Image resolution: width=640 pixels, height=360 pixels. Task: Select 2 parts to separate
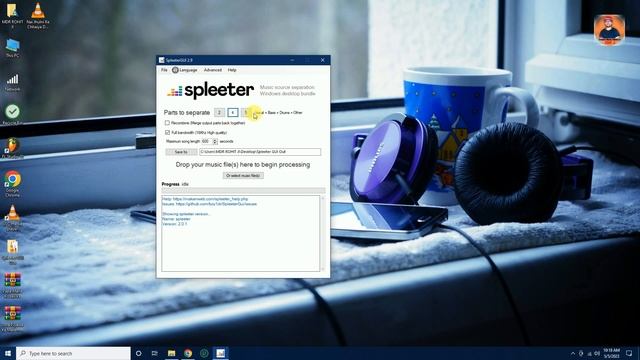(x=219, y=112)
